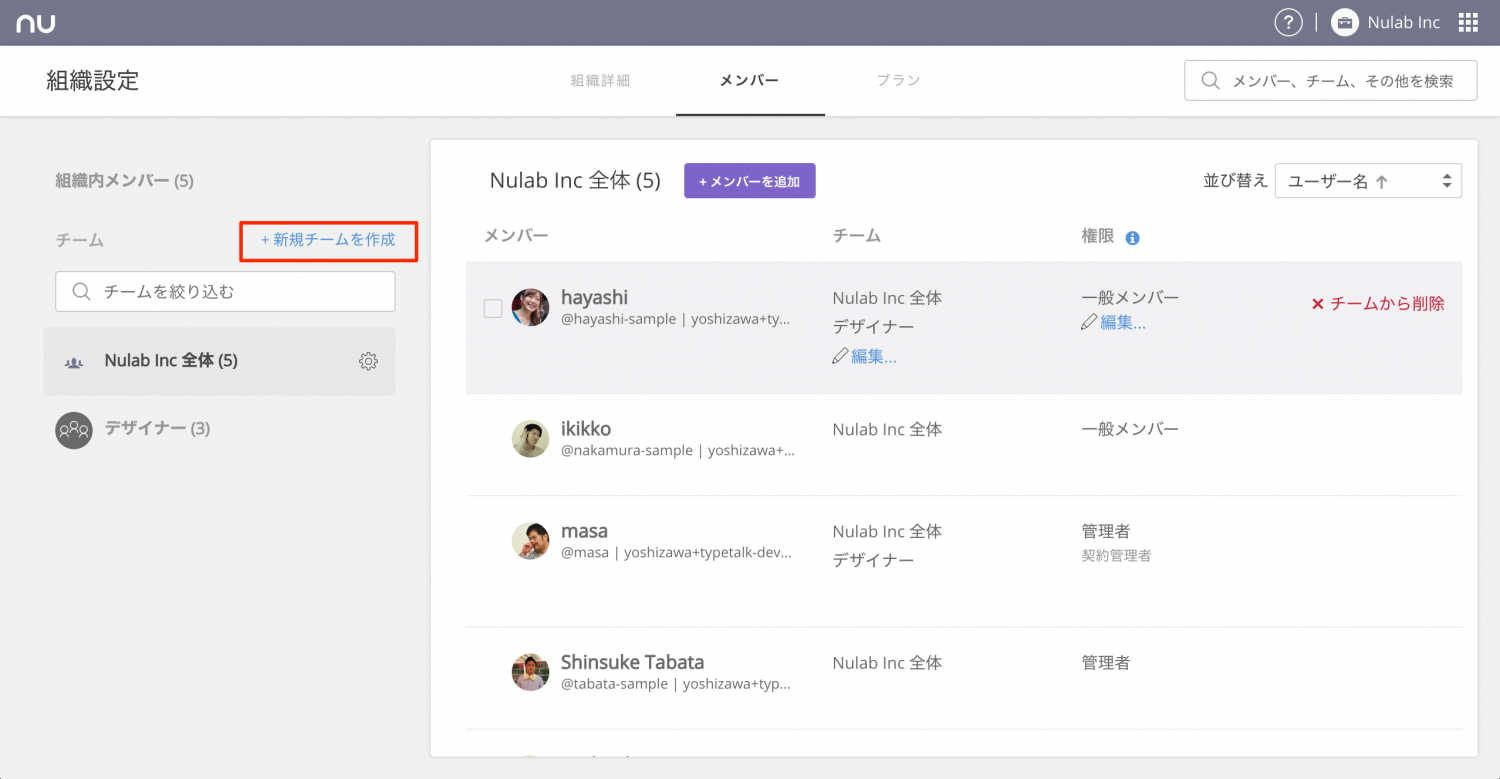Open the apps grid icon
The width and height of the screenshot is (1500, 779).
point(1468,23)
